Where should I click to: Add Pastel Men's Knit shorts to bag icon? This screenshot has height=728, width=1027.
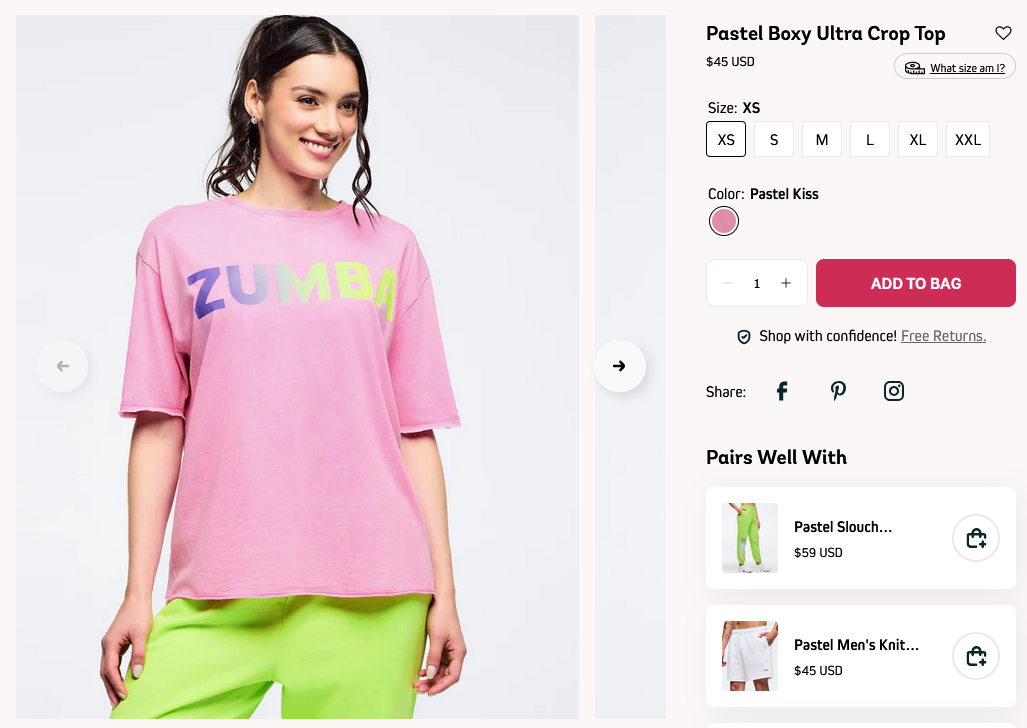click(976, 656)
